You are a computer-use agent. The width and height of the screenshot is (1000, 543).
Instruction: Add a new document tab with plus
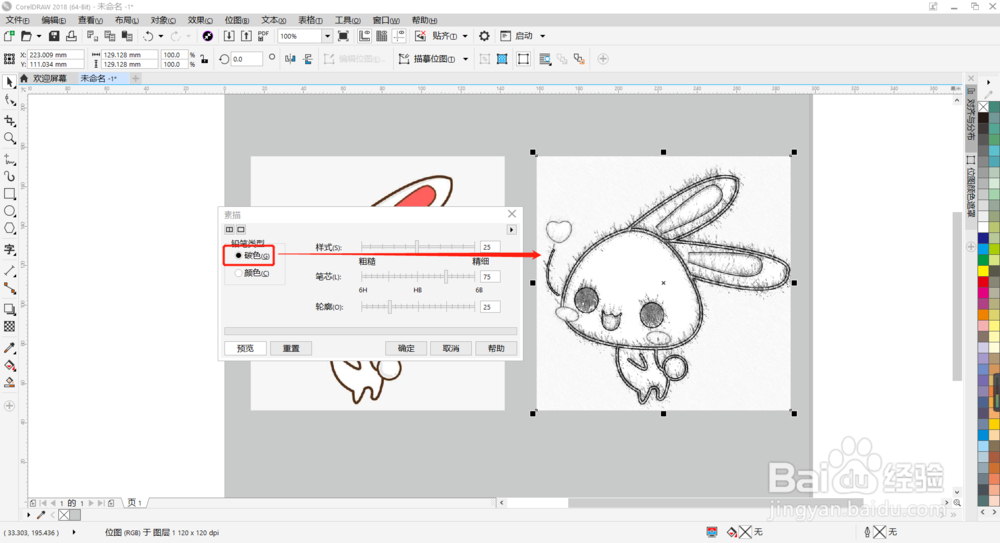coord(135,78)
